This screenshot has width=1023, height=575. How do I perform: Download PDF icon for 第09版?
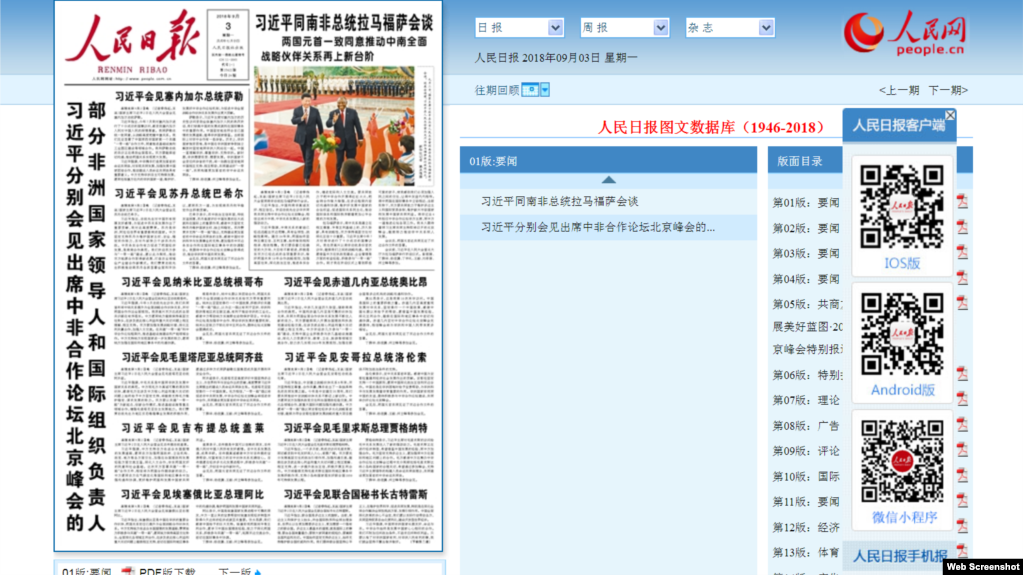tap(962, 450)
